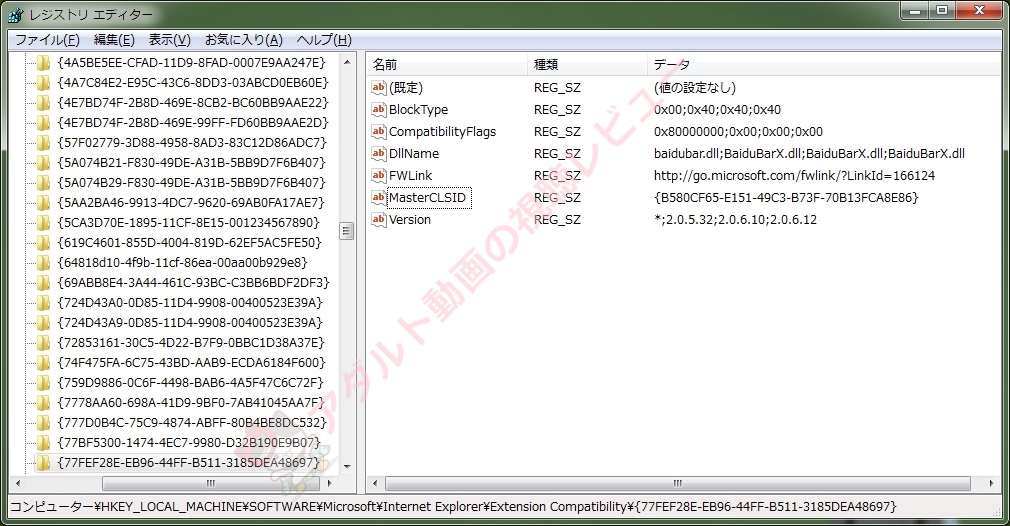Screen dimensions: 1010x526
Task: Click folder icon of {5A074B21-F830-49DE-A31B-5BB9D7F6B407}
Action: tap(43, 162)
